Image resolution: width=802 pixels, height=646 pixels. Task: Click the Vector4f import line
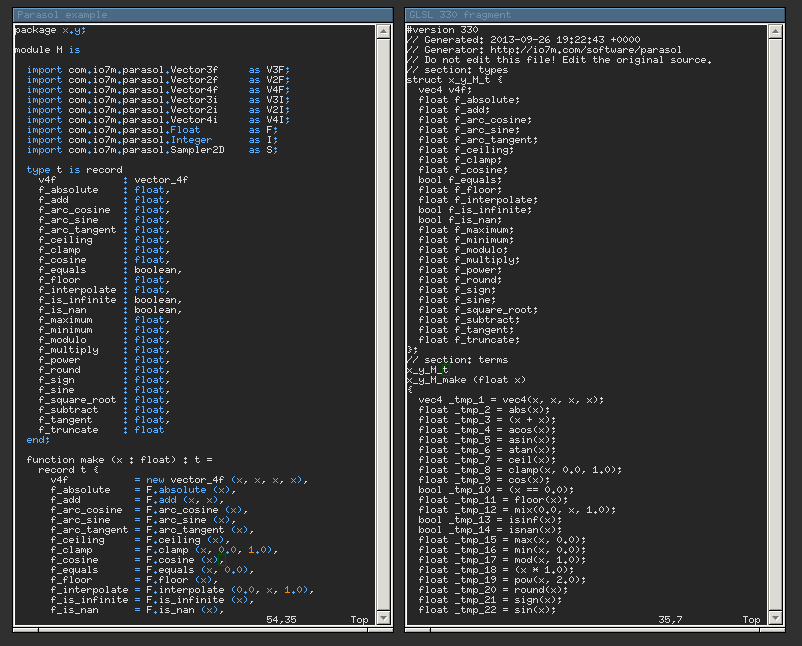(x=158, y=90)
